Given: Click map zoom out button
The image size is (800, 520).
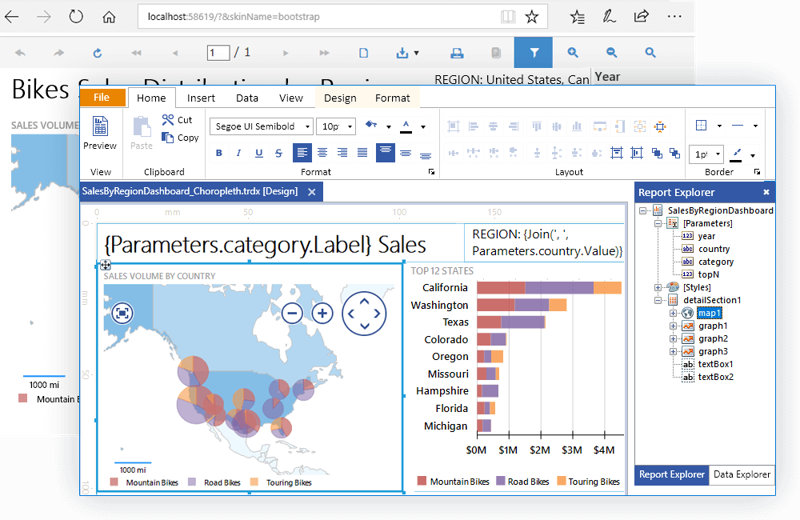Looking at the screenshot, I should pos(292,313).
